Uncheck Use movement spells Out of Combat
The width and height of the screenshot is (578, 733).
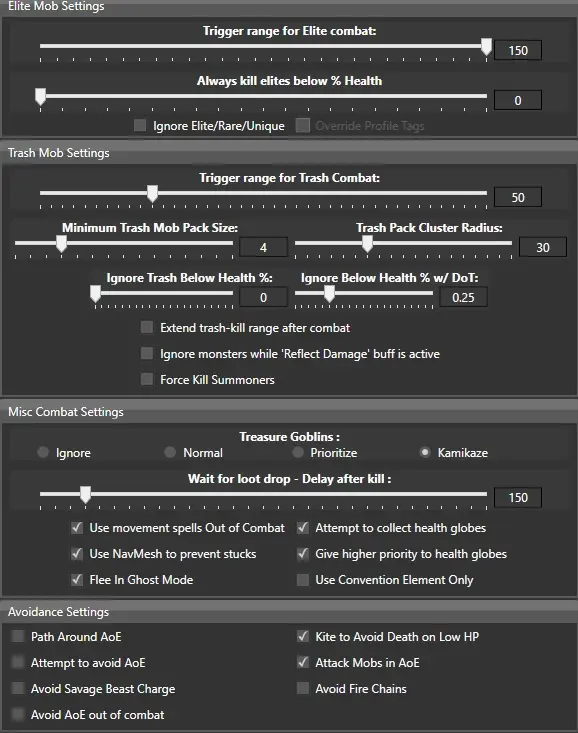click(77, 528)
